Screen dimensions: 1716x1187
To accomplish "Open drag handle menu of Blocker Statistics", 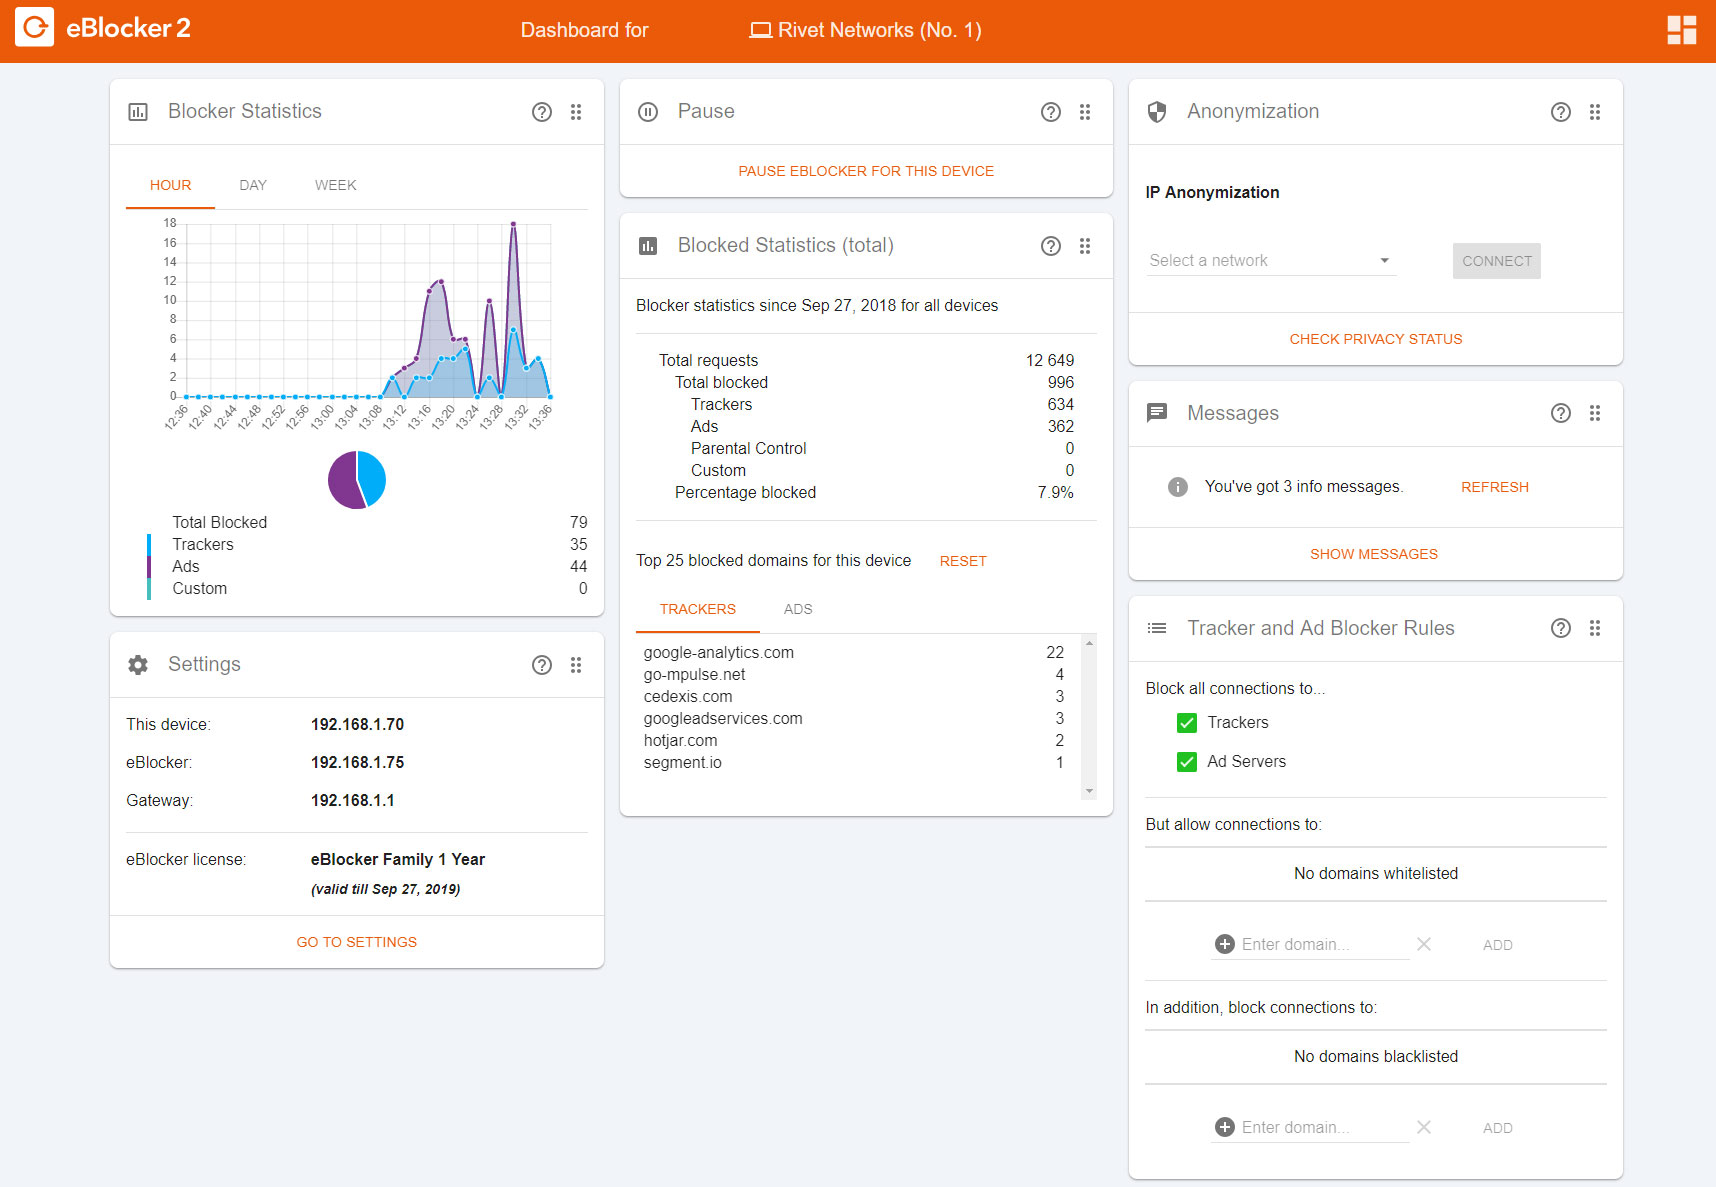I will tap(576, 112).
